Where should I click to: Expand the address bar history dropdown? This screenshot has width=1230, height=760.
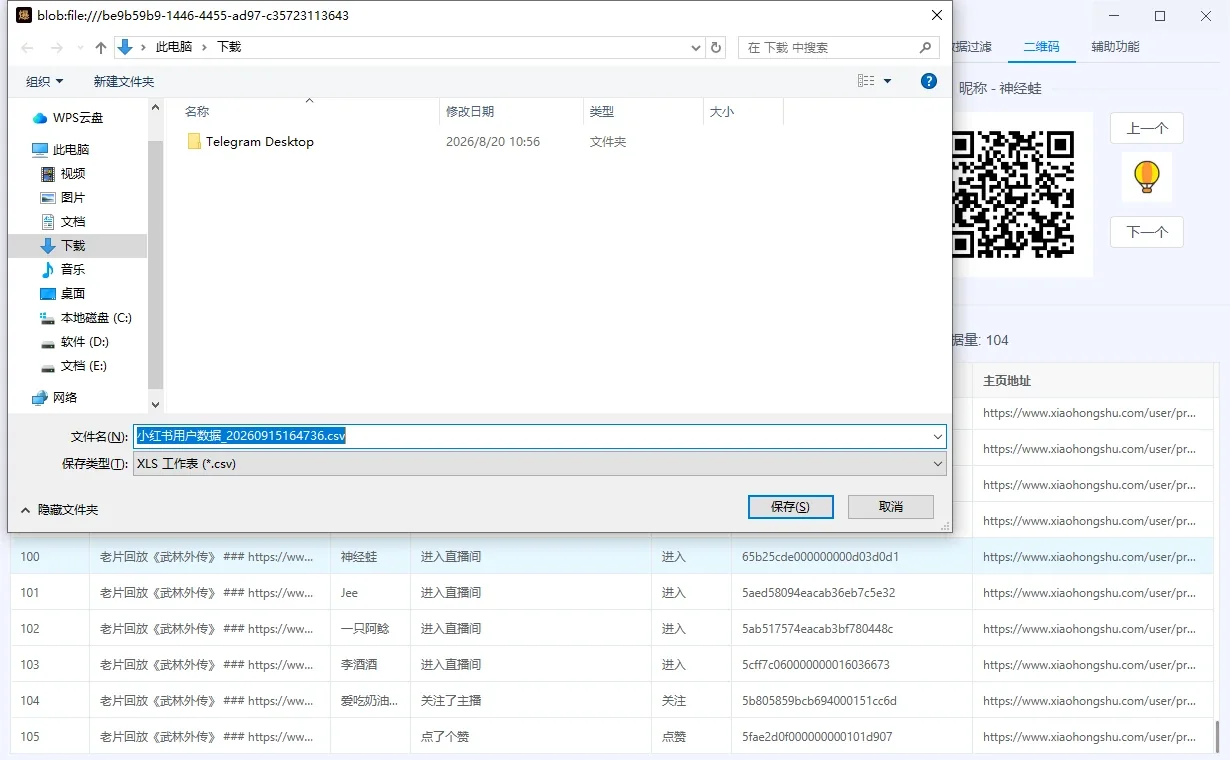696,47
